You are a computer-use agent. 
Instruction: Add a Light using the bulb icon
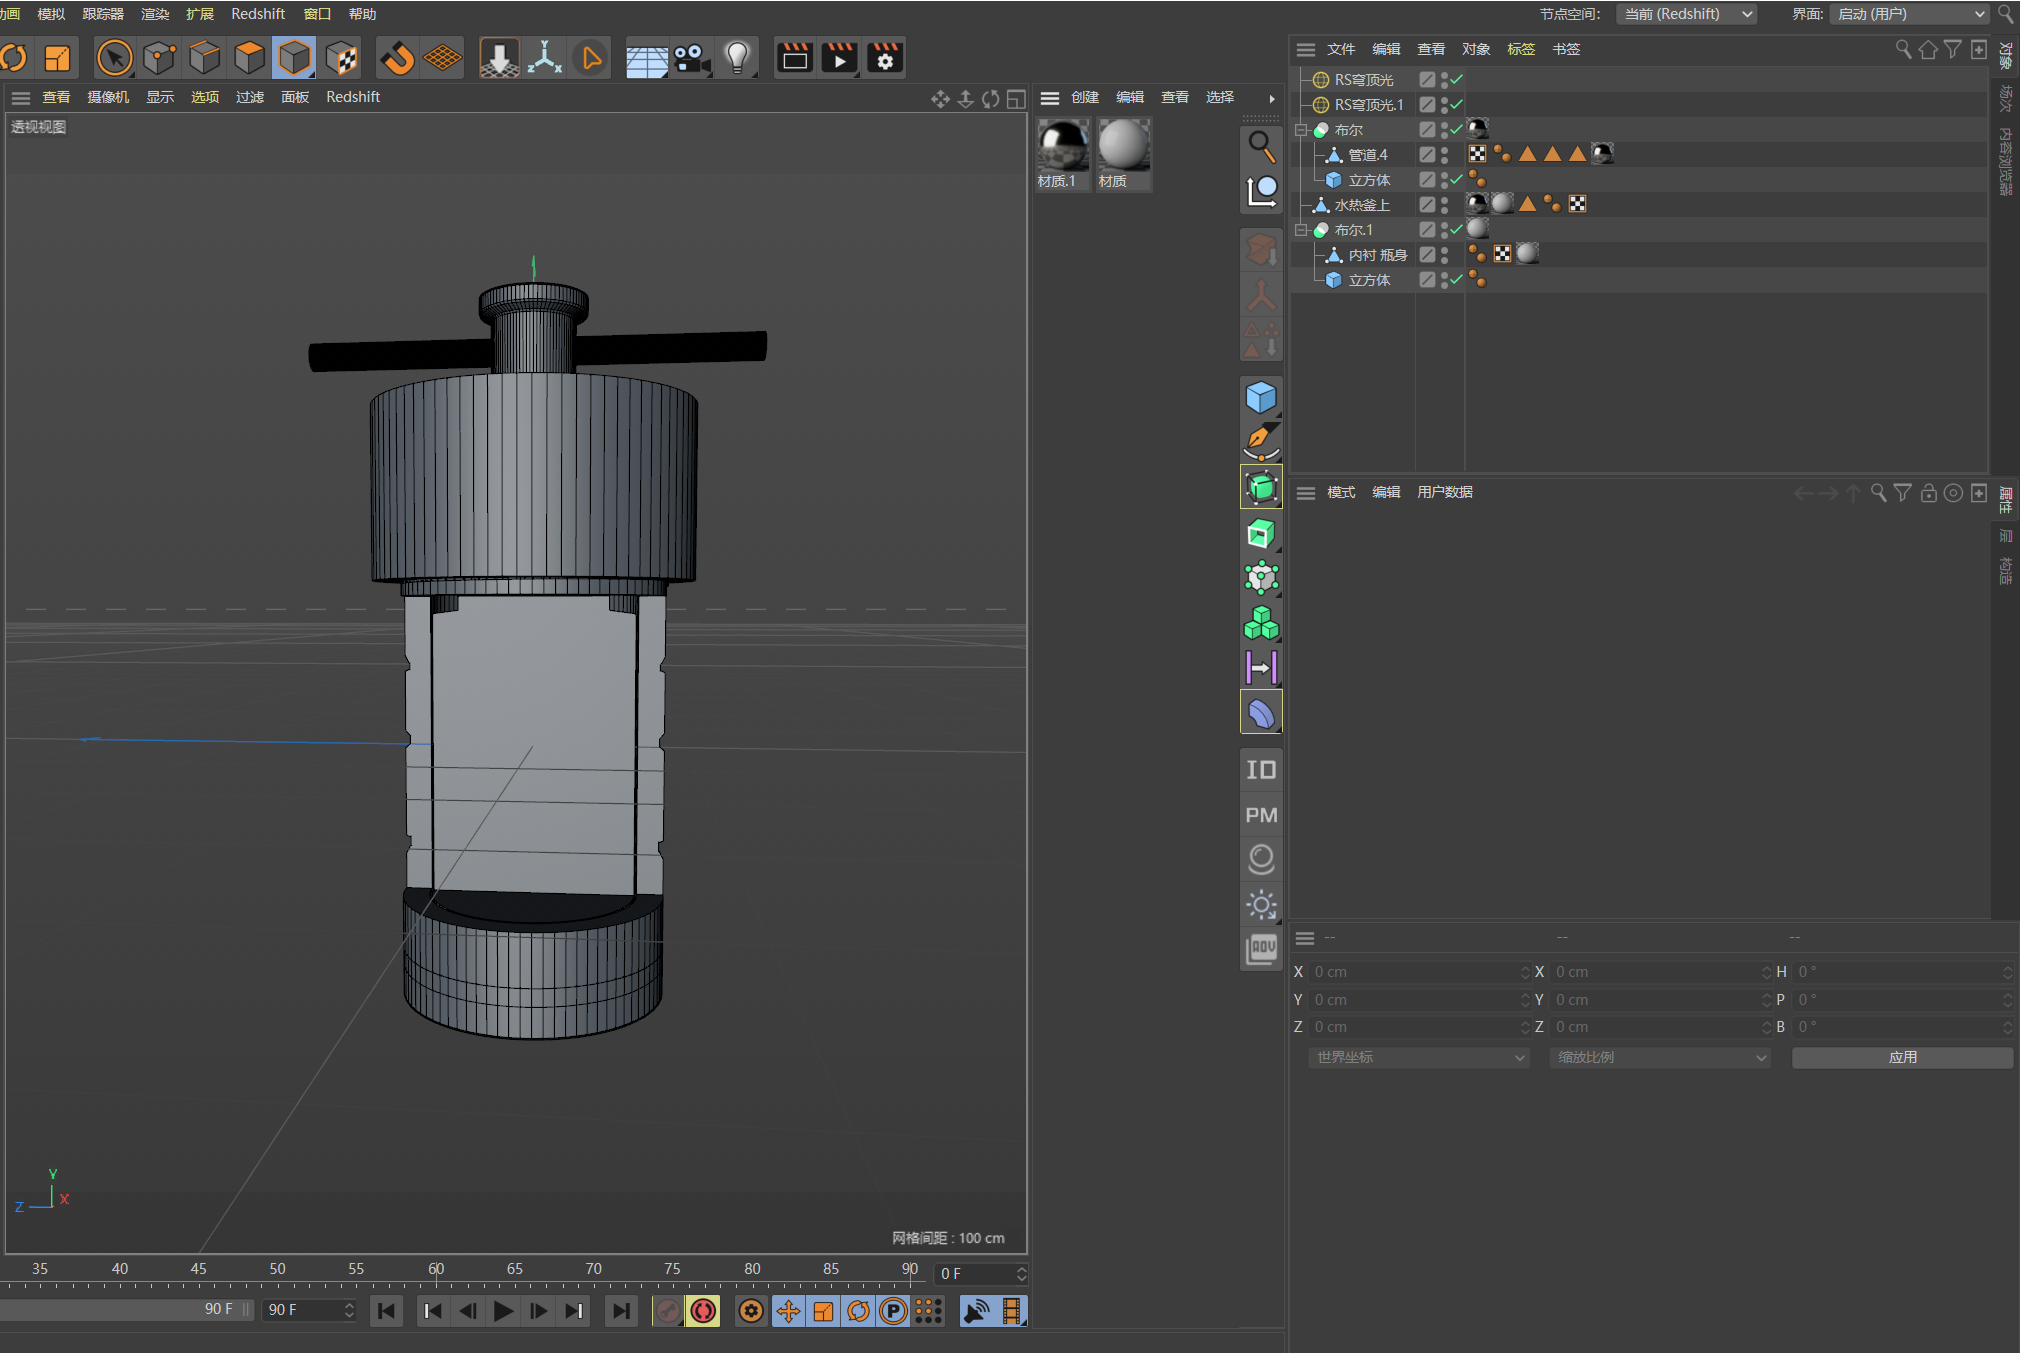737,58
